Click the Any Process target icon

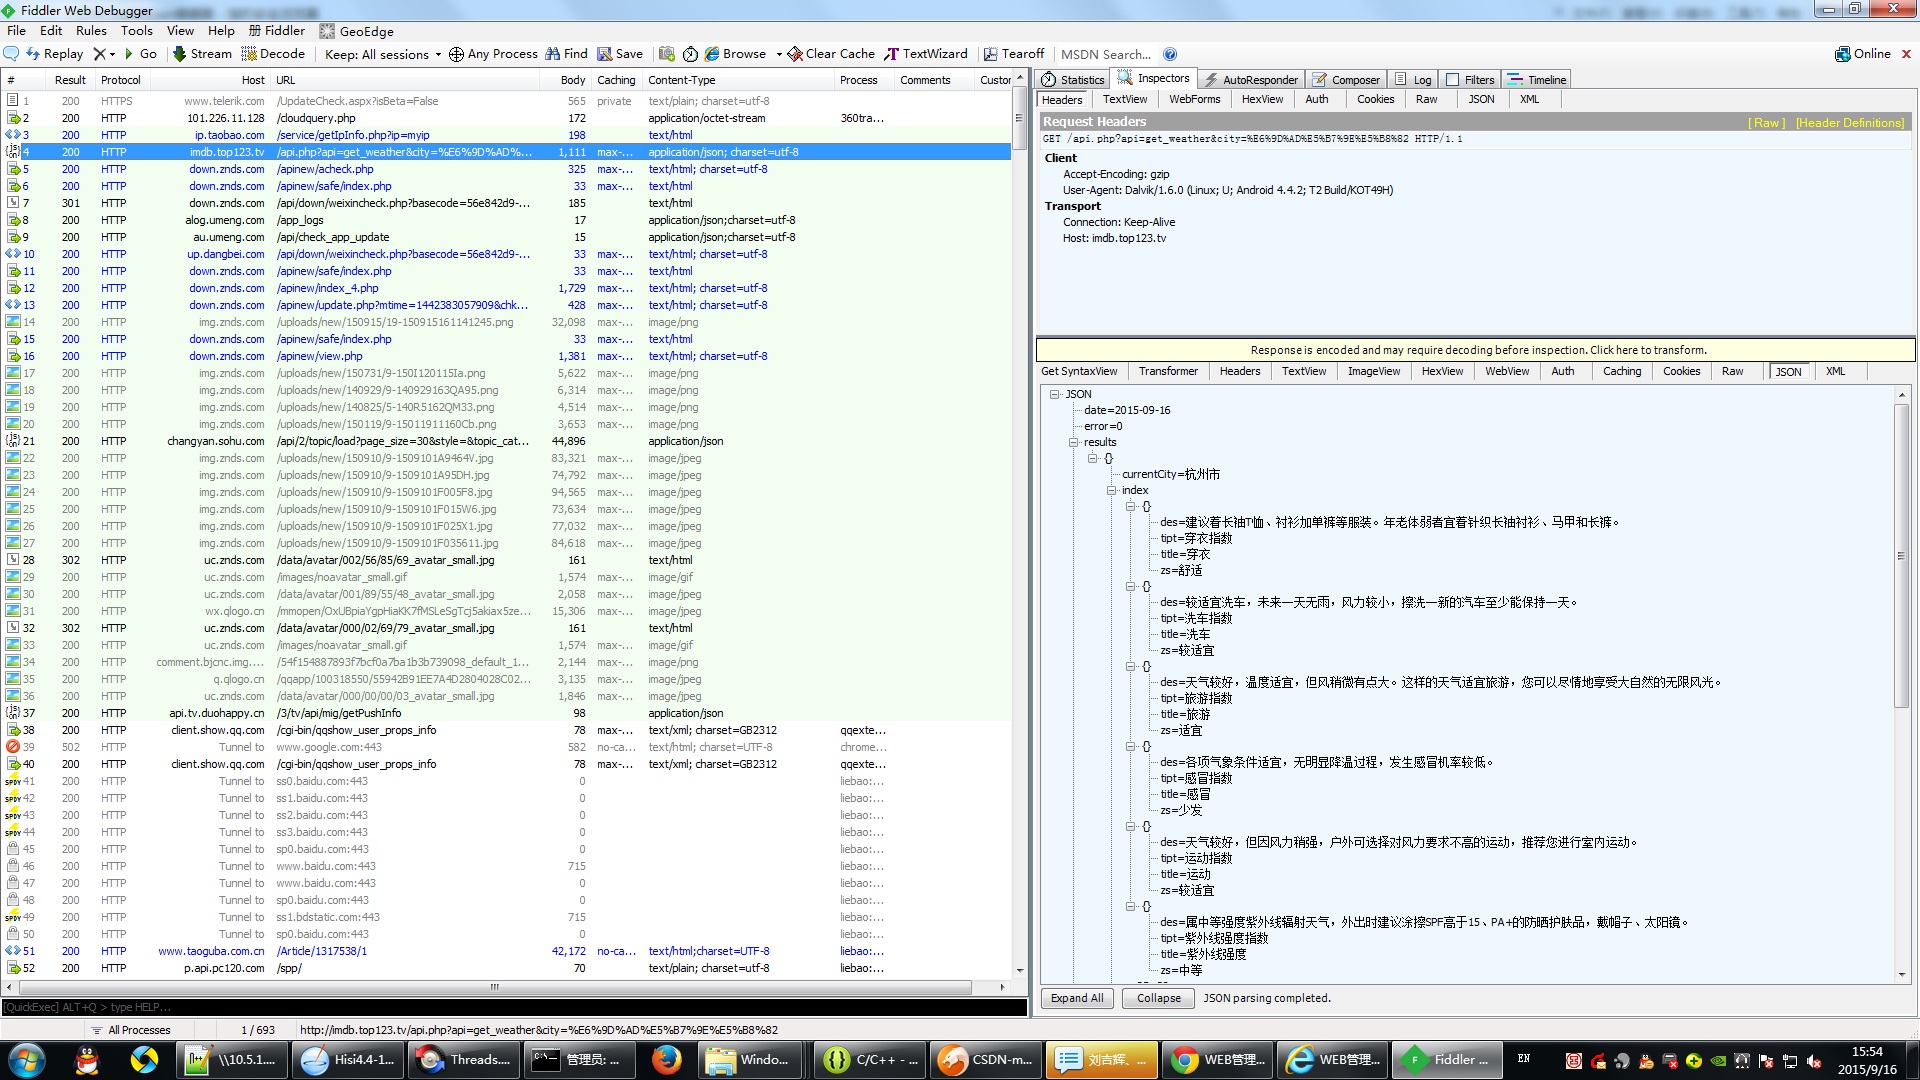[x=456, y=54]
